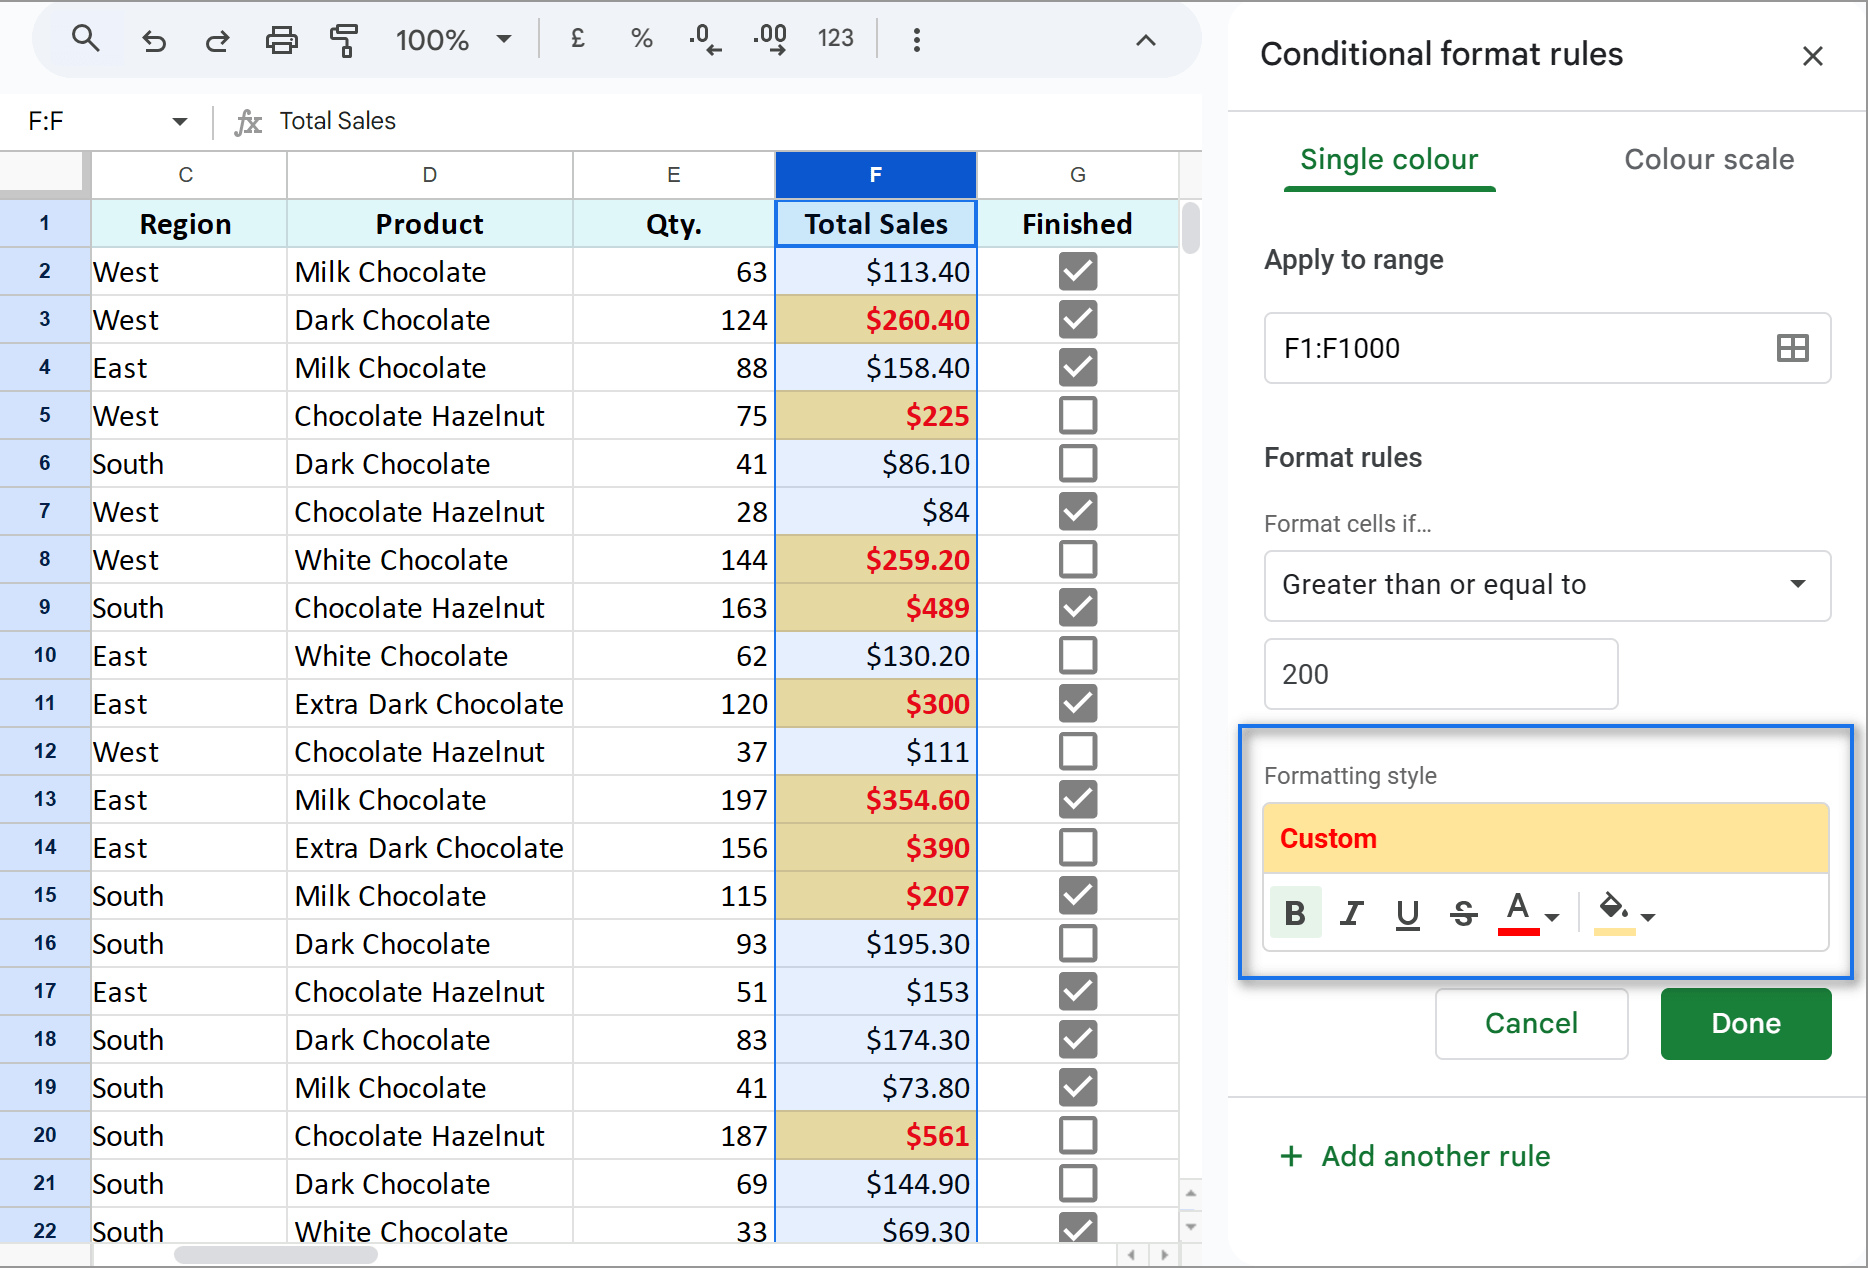Image resolution: width=1868 pixels, height=1268 pixels.
Task: Click the undo arrow icon
Action: pos(153,40)
